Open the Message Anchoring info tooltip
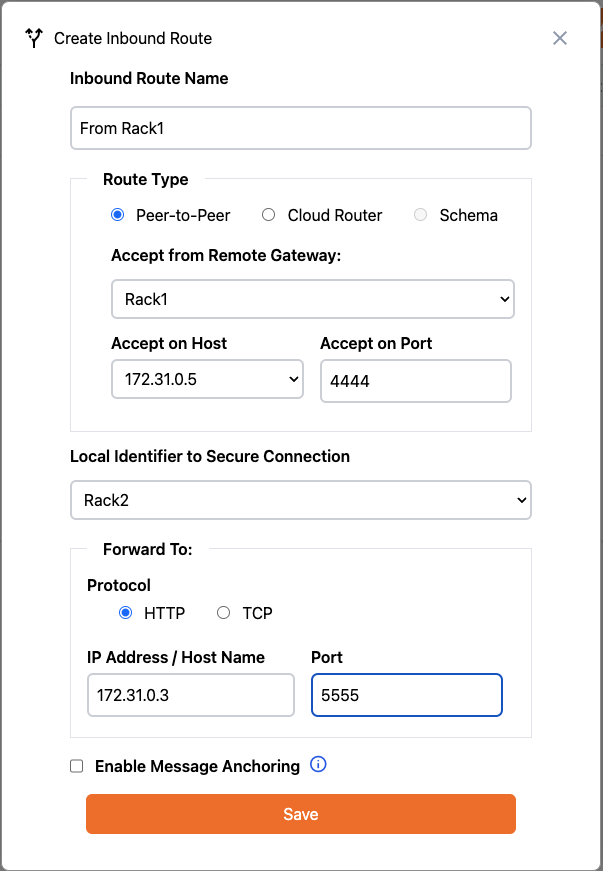Screen dimensions: 603x871 [x=318, y=764]
